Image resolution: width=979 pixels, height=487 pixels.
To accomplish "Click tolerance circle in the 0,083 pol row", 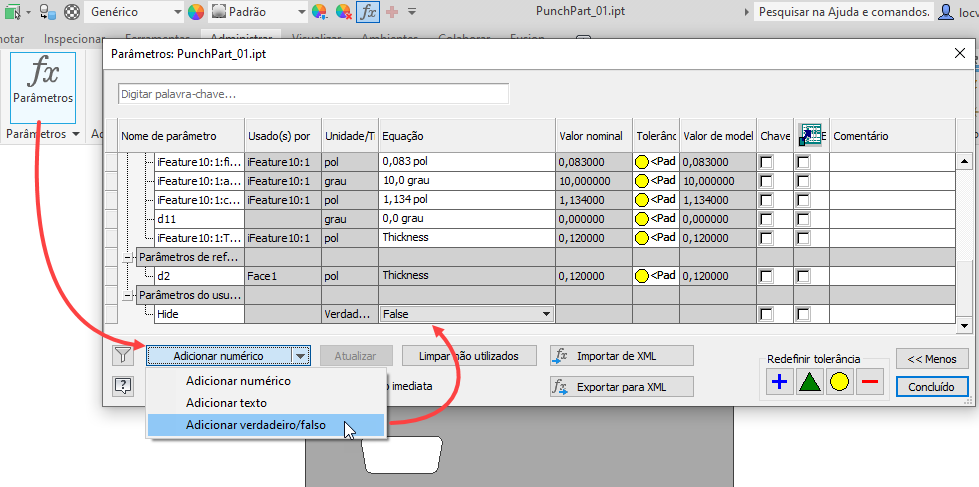I will (642, 162).
